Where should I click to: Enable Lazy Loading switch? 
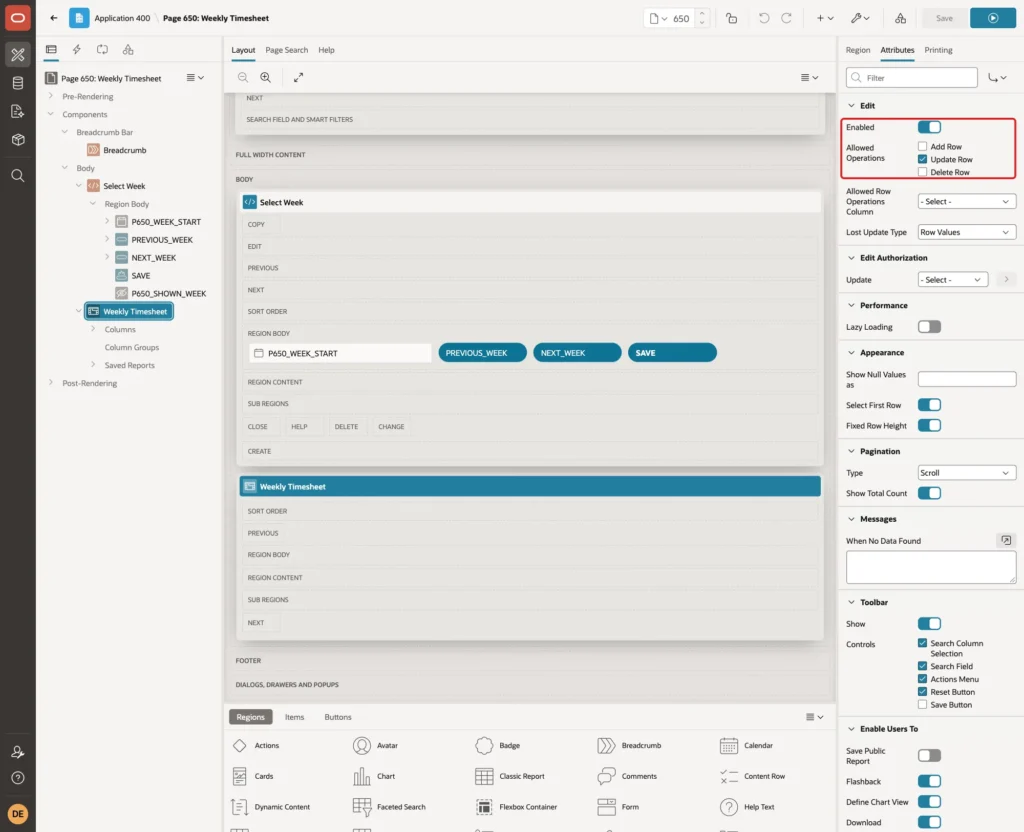pyautogui.click(x=929, y=327)
